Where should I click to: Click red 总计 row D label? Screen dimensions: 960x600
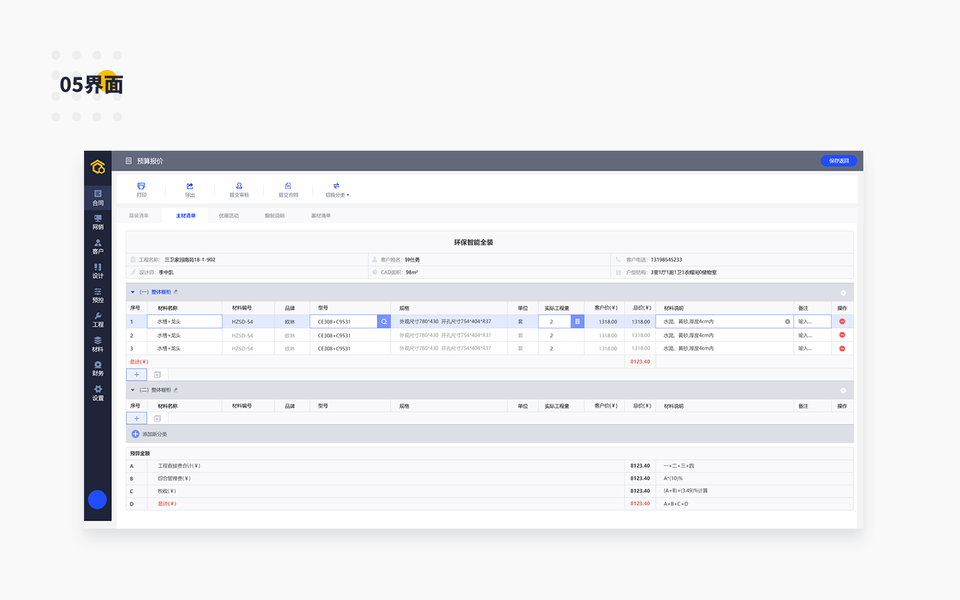tap(167, 504)
